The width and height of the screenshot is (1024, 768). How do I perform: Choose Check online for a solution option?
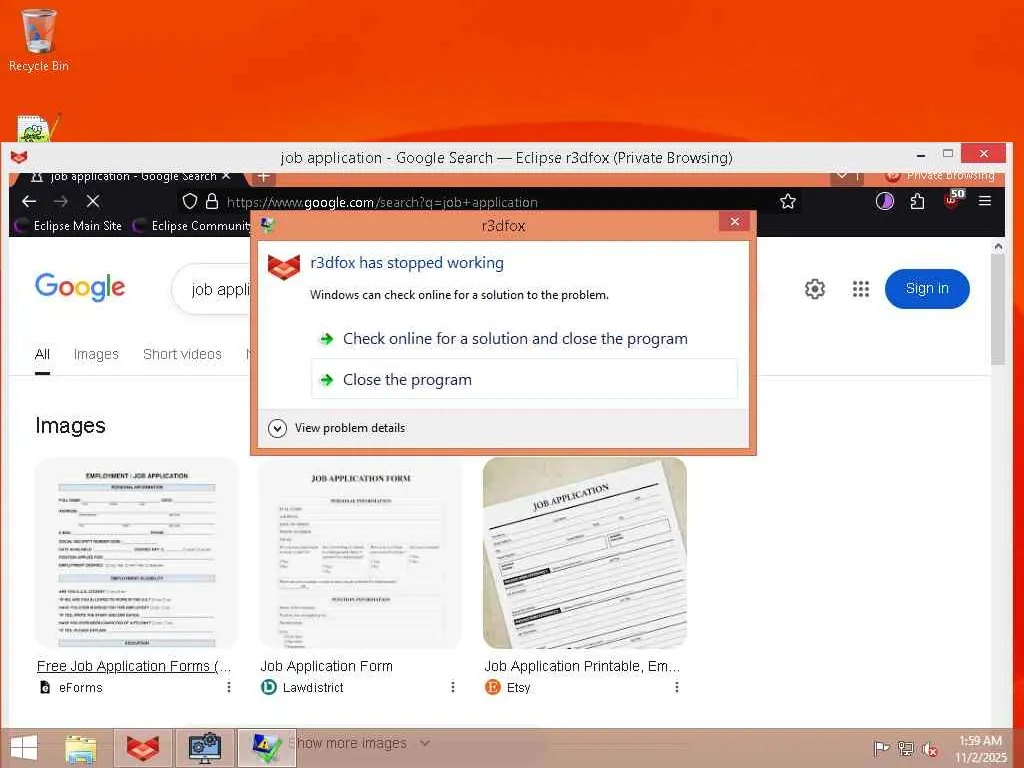click(524, 338)
